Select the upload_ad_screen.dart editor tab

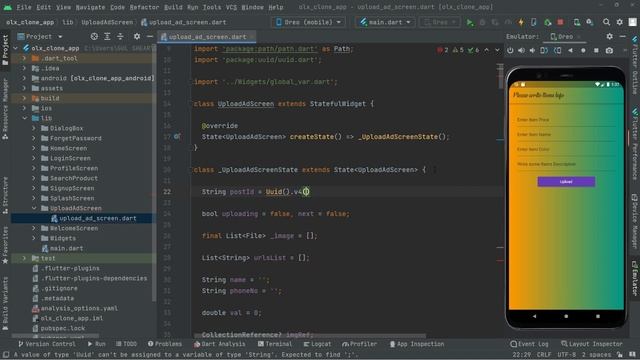coord(207,36)
